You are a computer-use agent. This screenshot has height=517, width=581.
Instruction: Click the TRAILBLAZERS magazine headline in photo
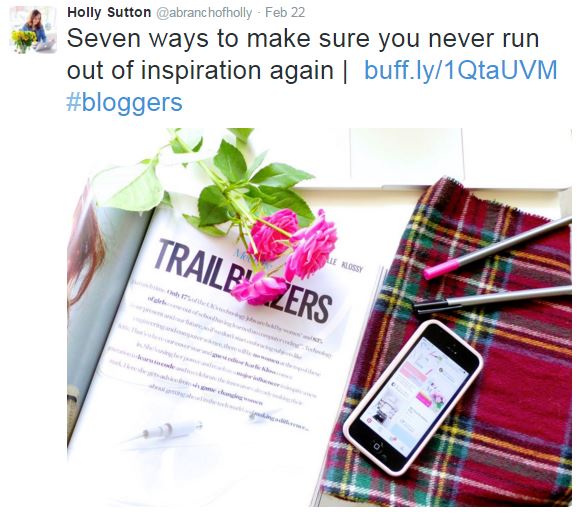243,280
